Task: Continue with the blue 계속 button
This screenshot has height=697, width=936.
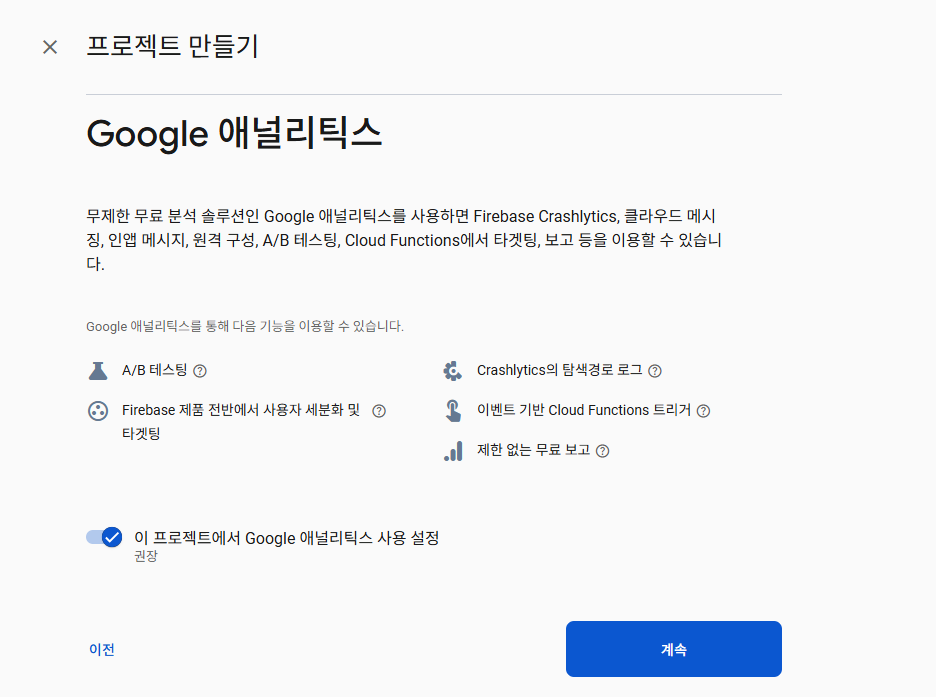Action: [x=673, y=649]
